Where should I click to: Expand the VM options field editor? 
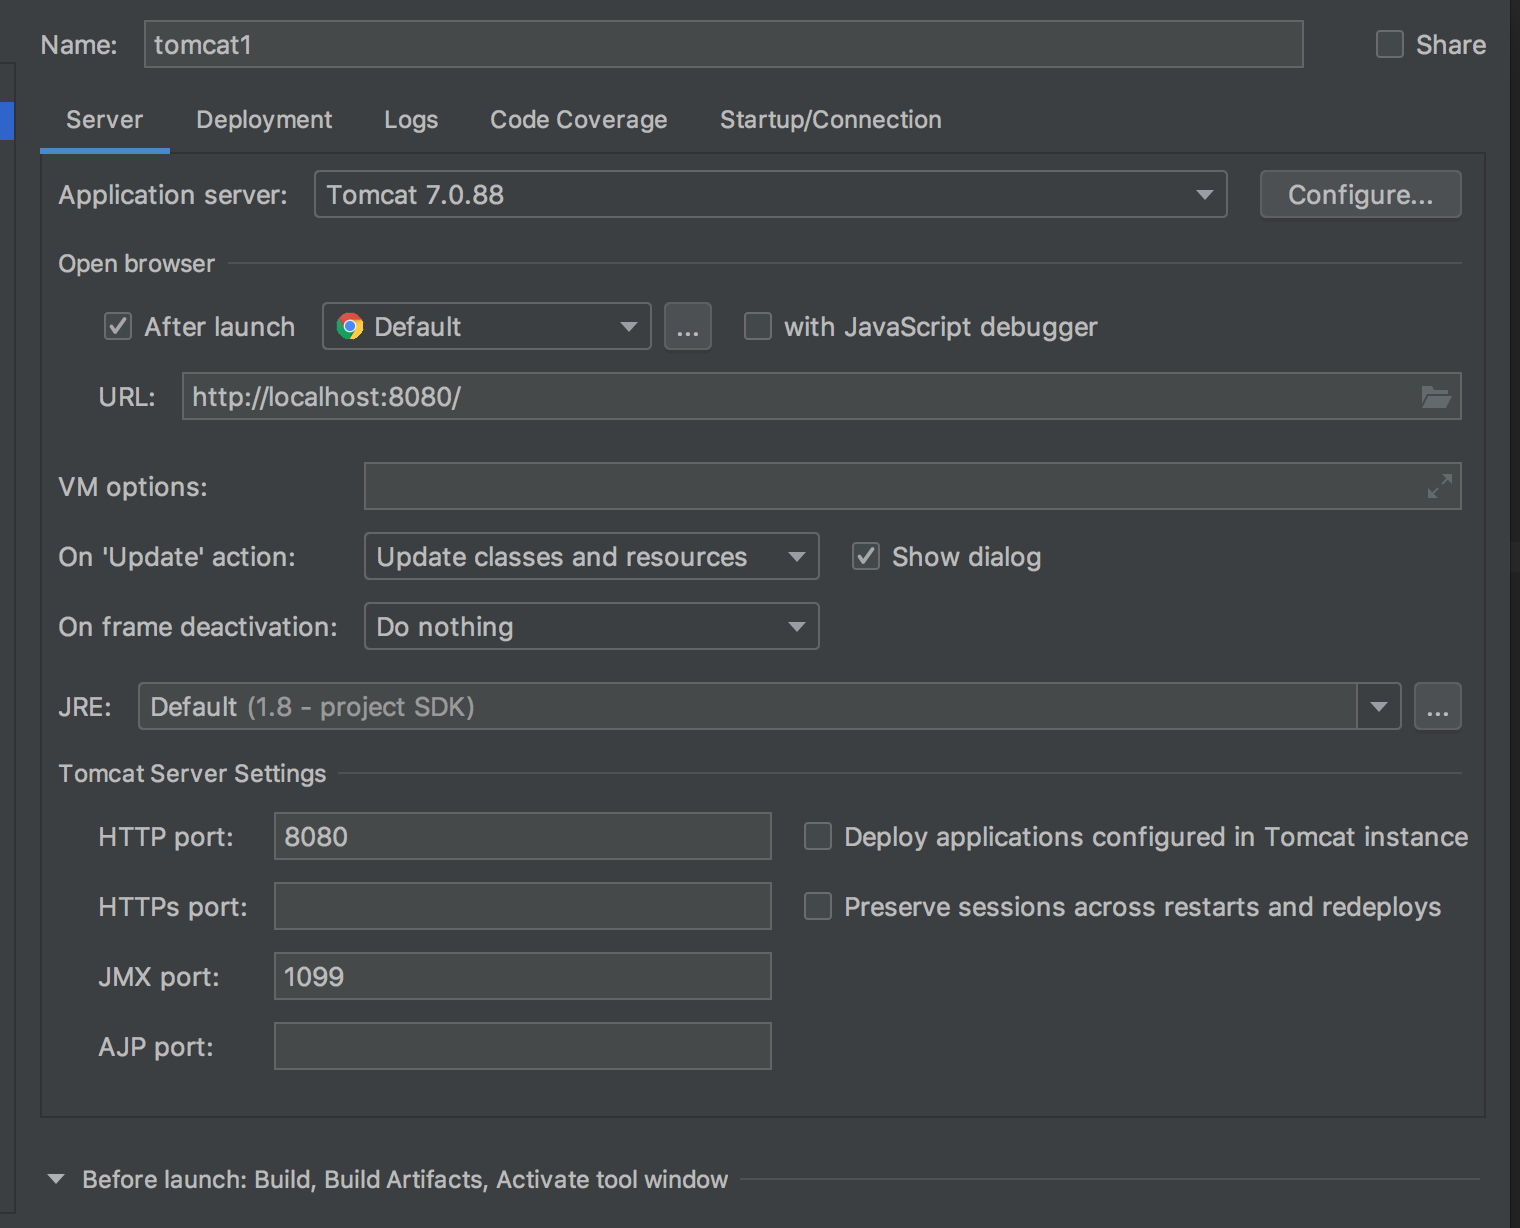[x=1439, y=486]
